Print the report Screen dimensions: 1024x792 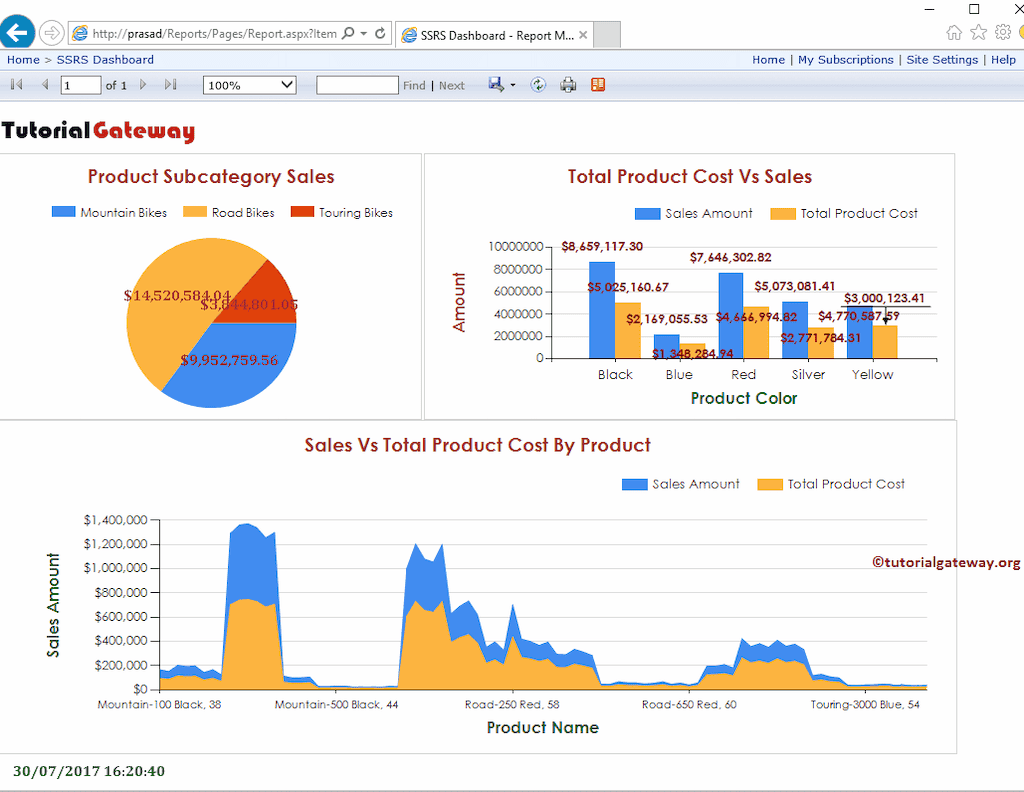click(x=568, y=85)
